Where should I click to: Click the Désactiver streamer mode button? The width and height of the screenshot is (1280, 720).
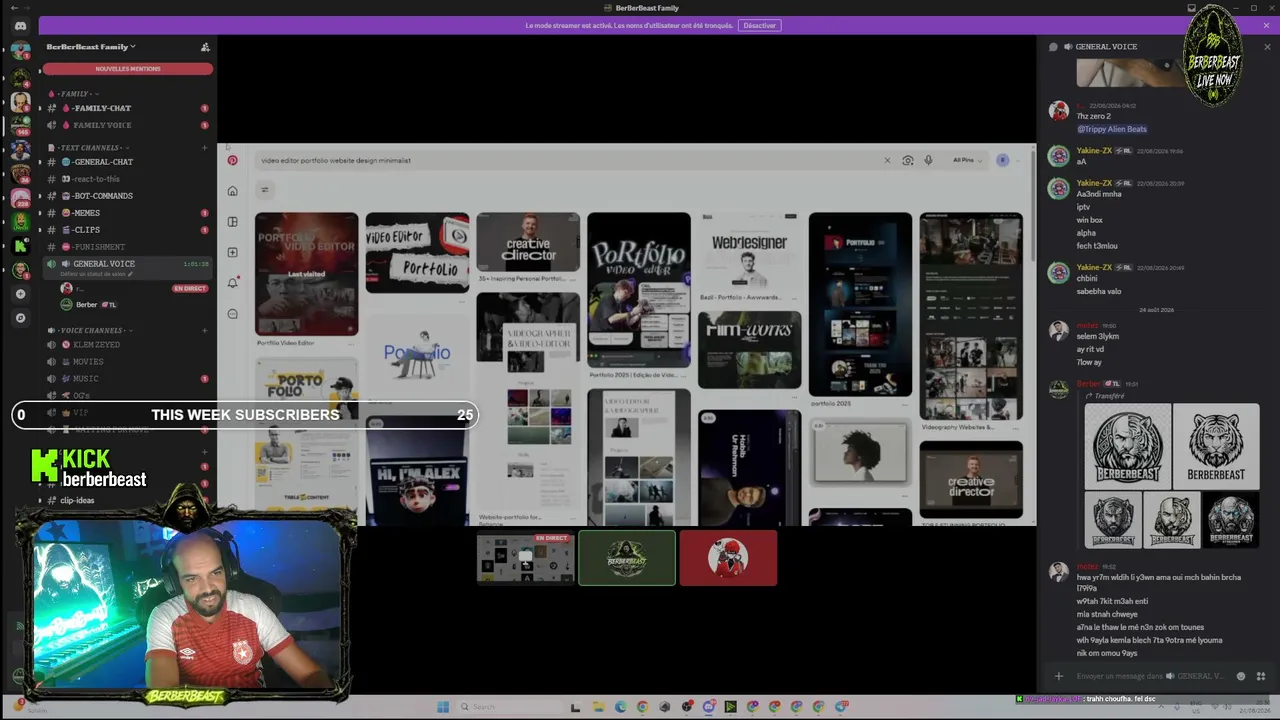[760, 25]
